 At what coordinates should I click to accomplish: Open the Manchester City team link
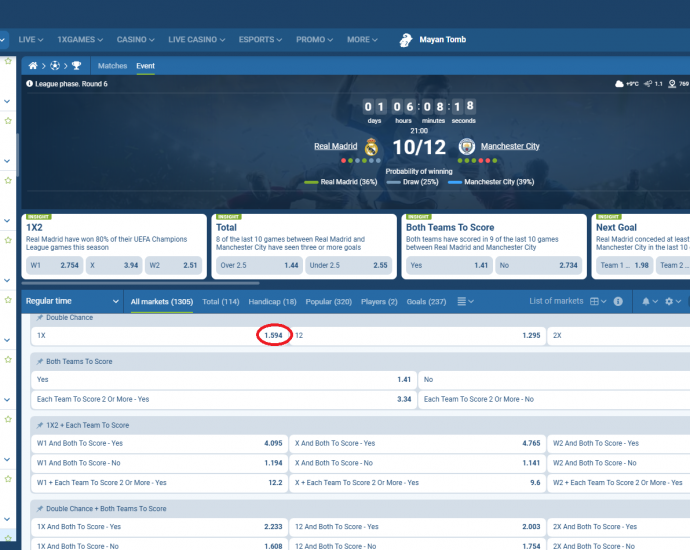pyautogui.click(x=510, y=146)
